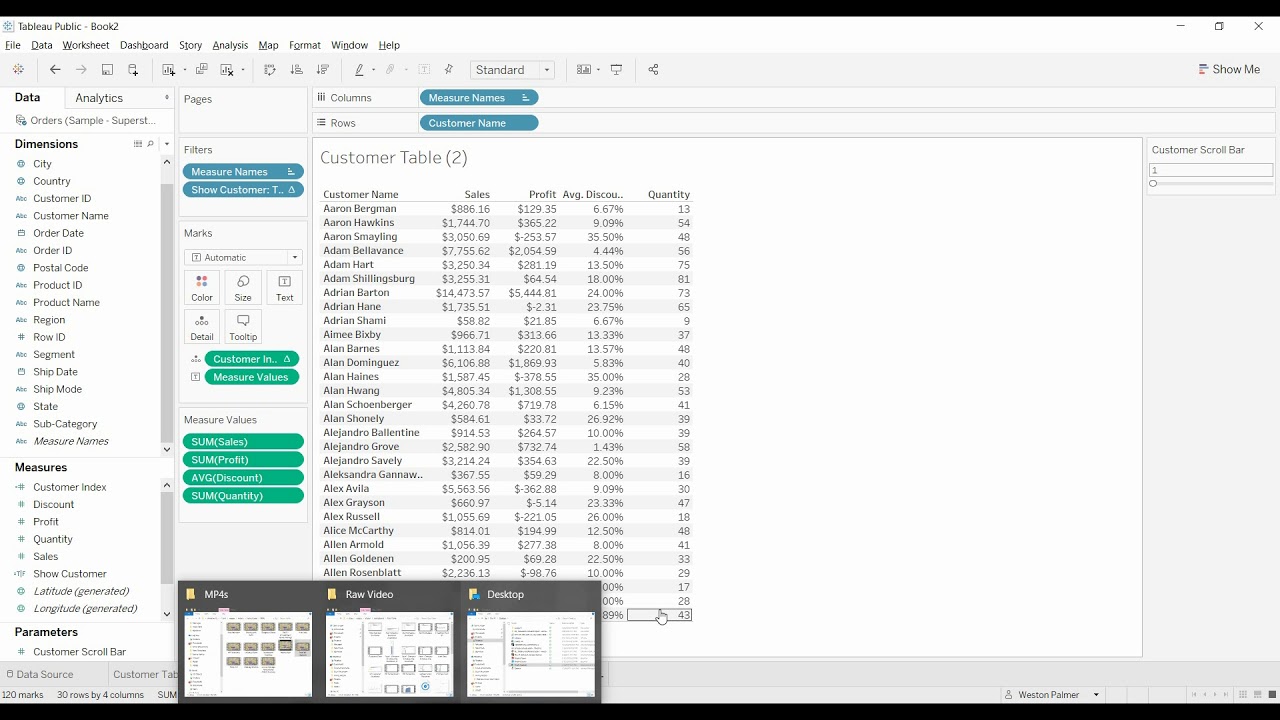Click the Save icon in toolbar
This screenshot has height=720, width=1280.
click(107, 70)
